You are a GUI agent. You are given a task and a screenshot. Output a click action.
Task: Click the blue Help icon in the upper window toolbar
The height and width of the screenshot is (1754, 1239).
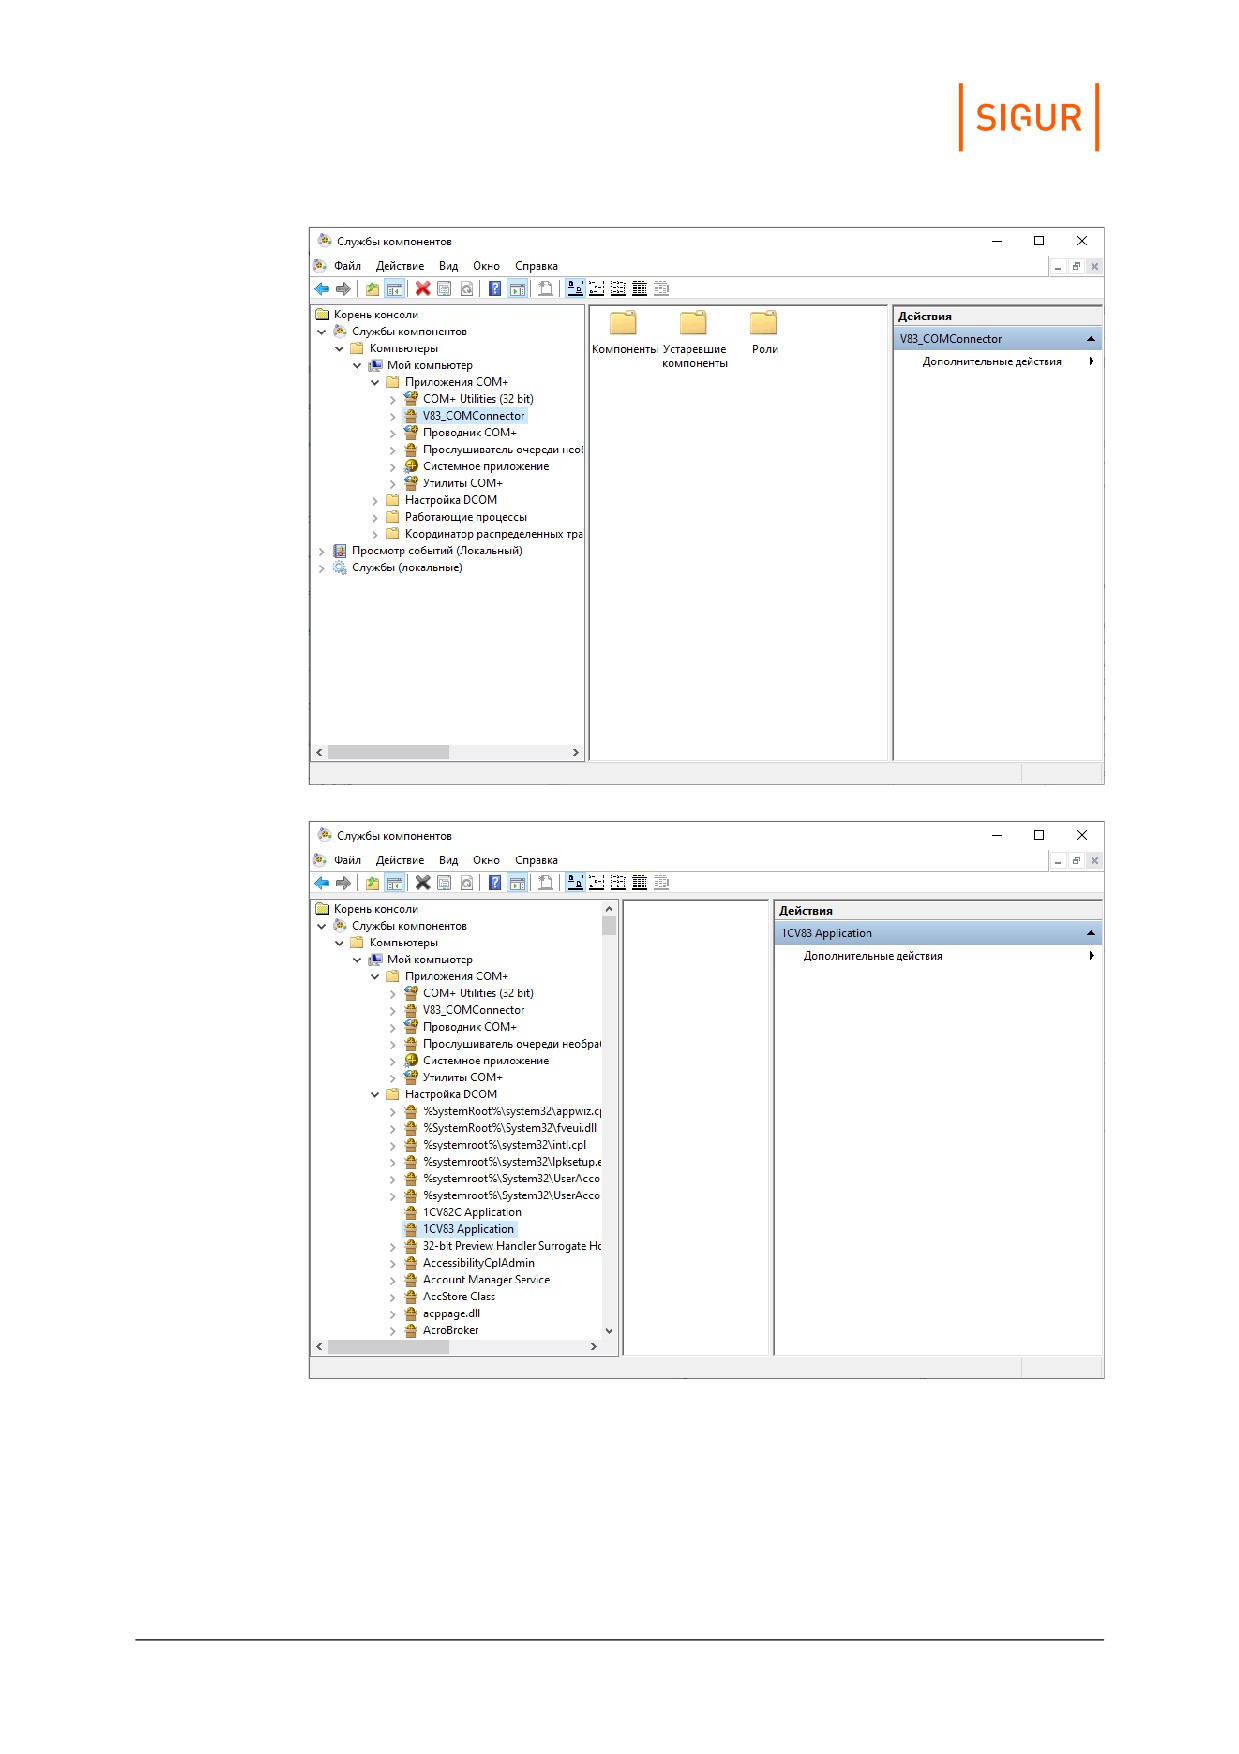pos(495,289)
